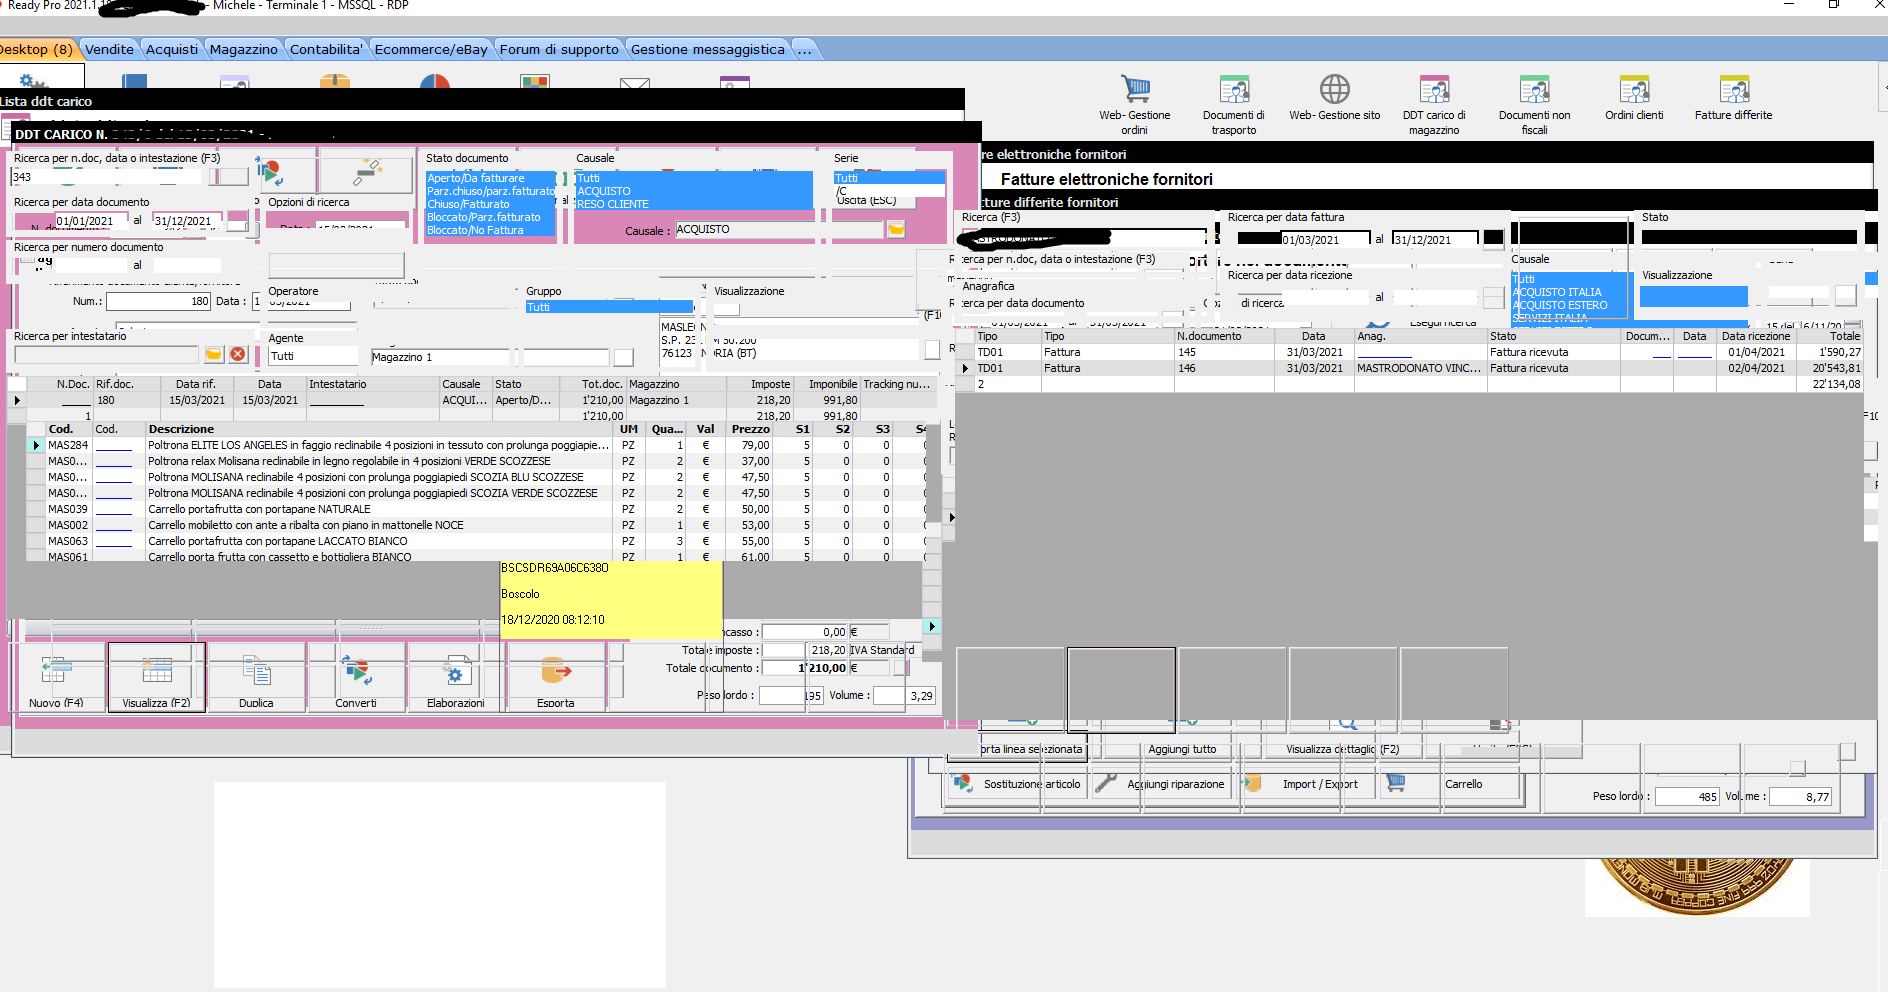Image resolution: width=1888 pixels, height=992 pixels.
Task: Open Elaborazioni gear icon
Action: [456, 672]
